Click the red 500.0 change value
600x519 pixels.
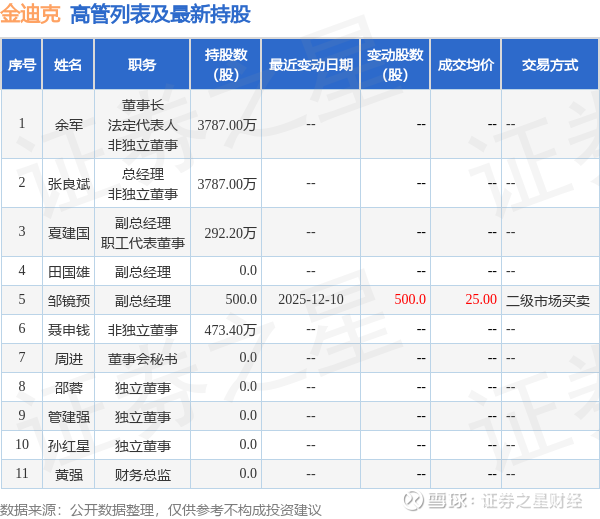(410, 299)
